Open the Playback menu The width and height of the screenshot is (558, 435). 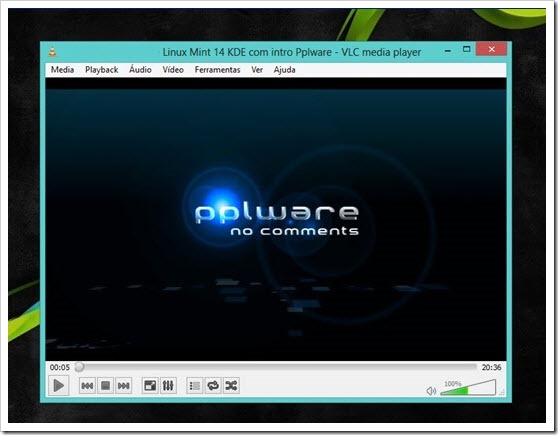pyautogui.click(x=101, y=70)
